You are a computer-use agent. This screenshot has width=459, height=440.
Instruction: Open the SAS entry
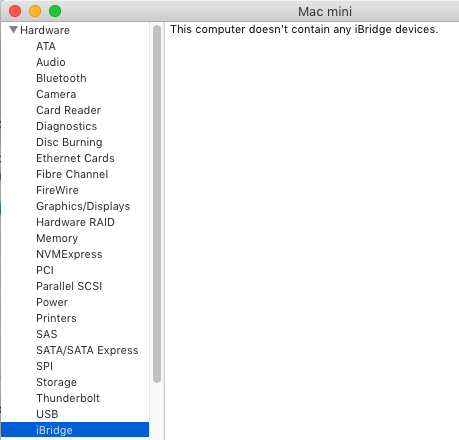[47, 334]
